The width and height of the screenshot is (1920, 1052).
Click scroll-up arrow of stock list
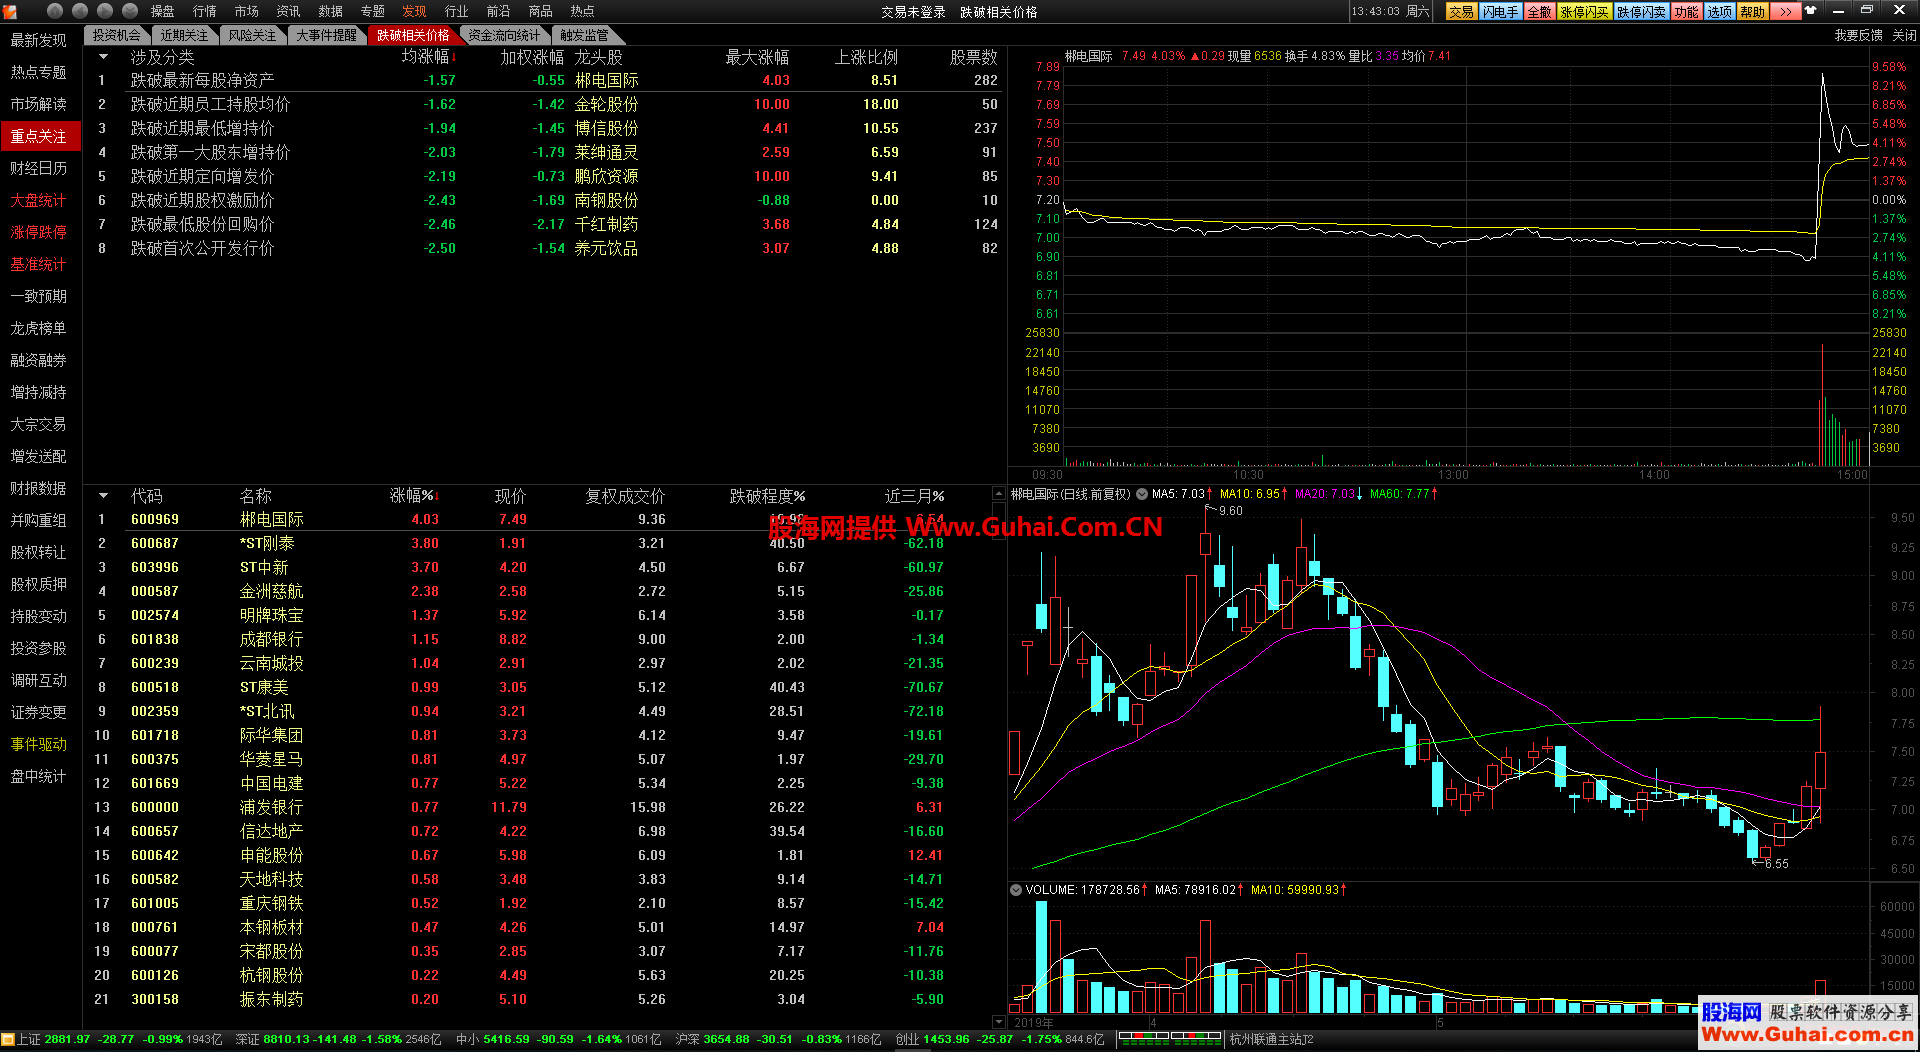[998, 494]
